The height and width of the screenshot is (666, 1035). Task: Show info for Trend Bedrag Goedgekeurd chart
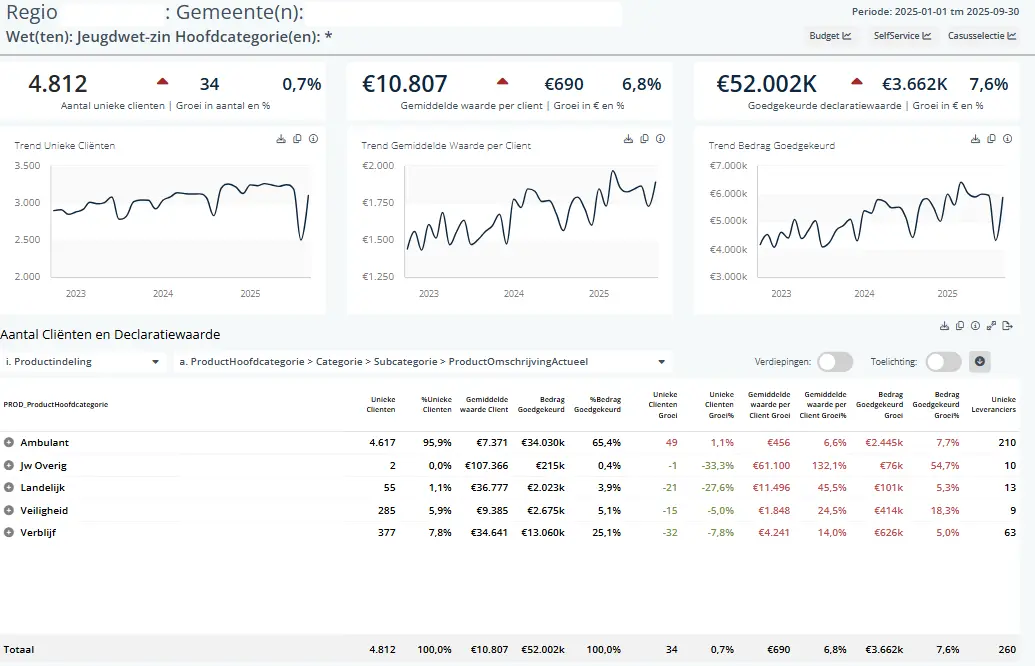coord(1007,139)
